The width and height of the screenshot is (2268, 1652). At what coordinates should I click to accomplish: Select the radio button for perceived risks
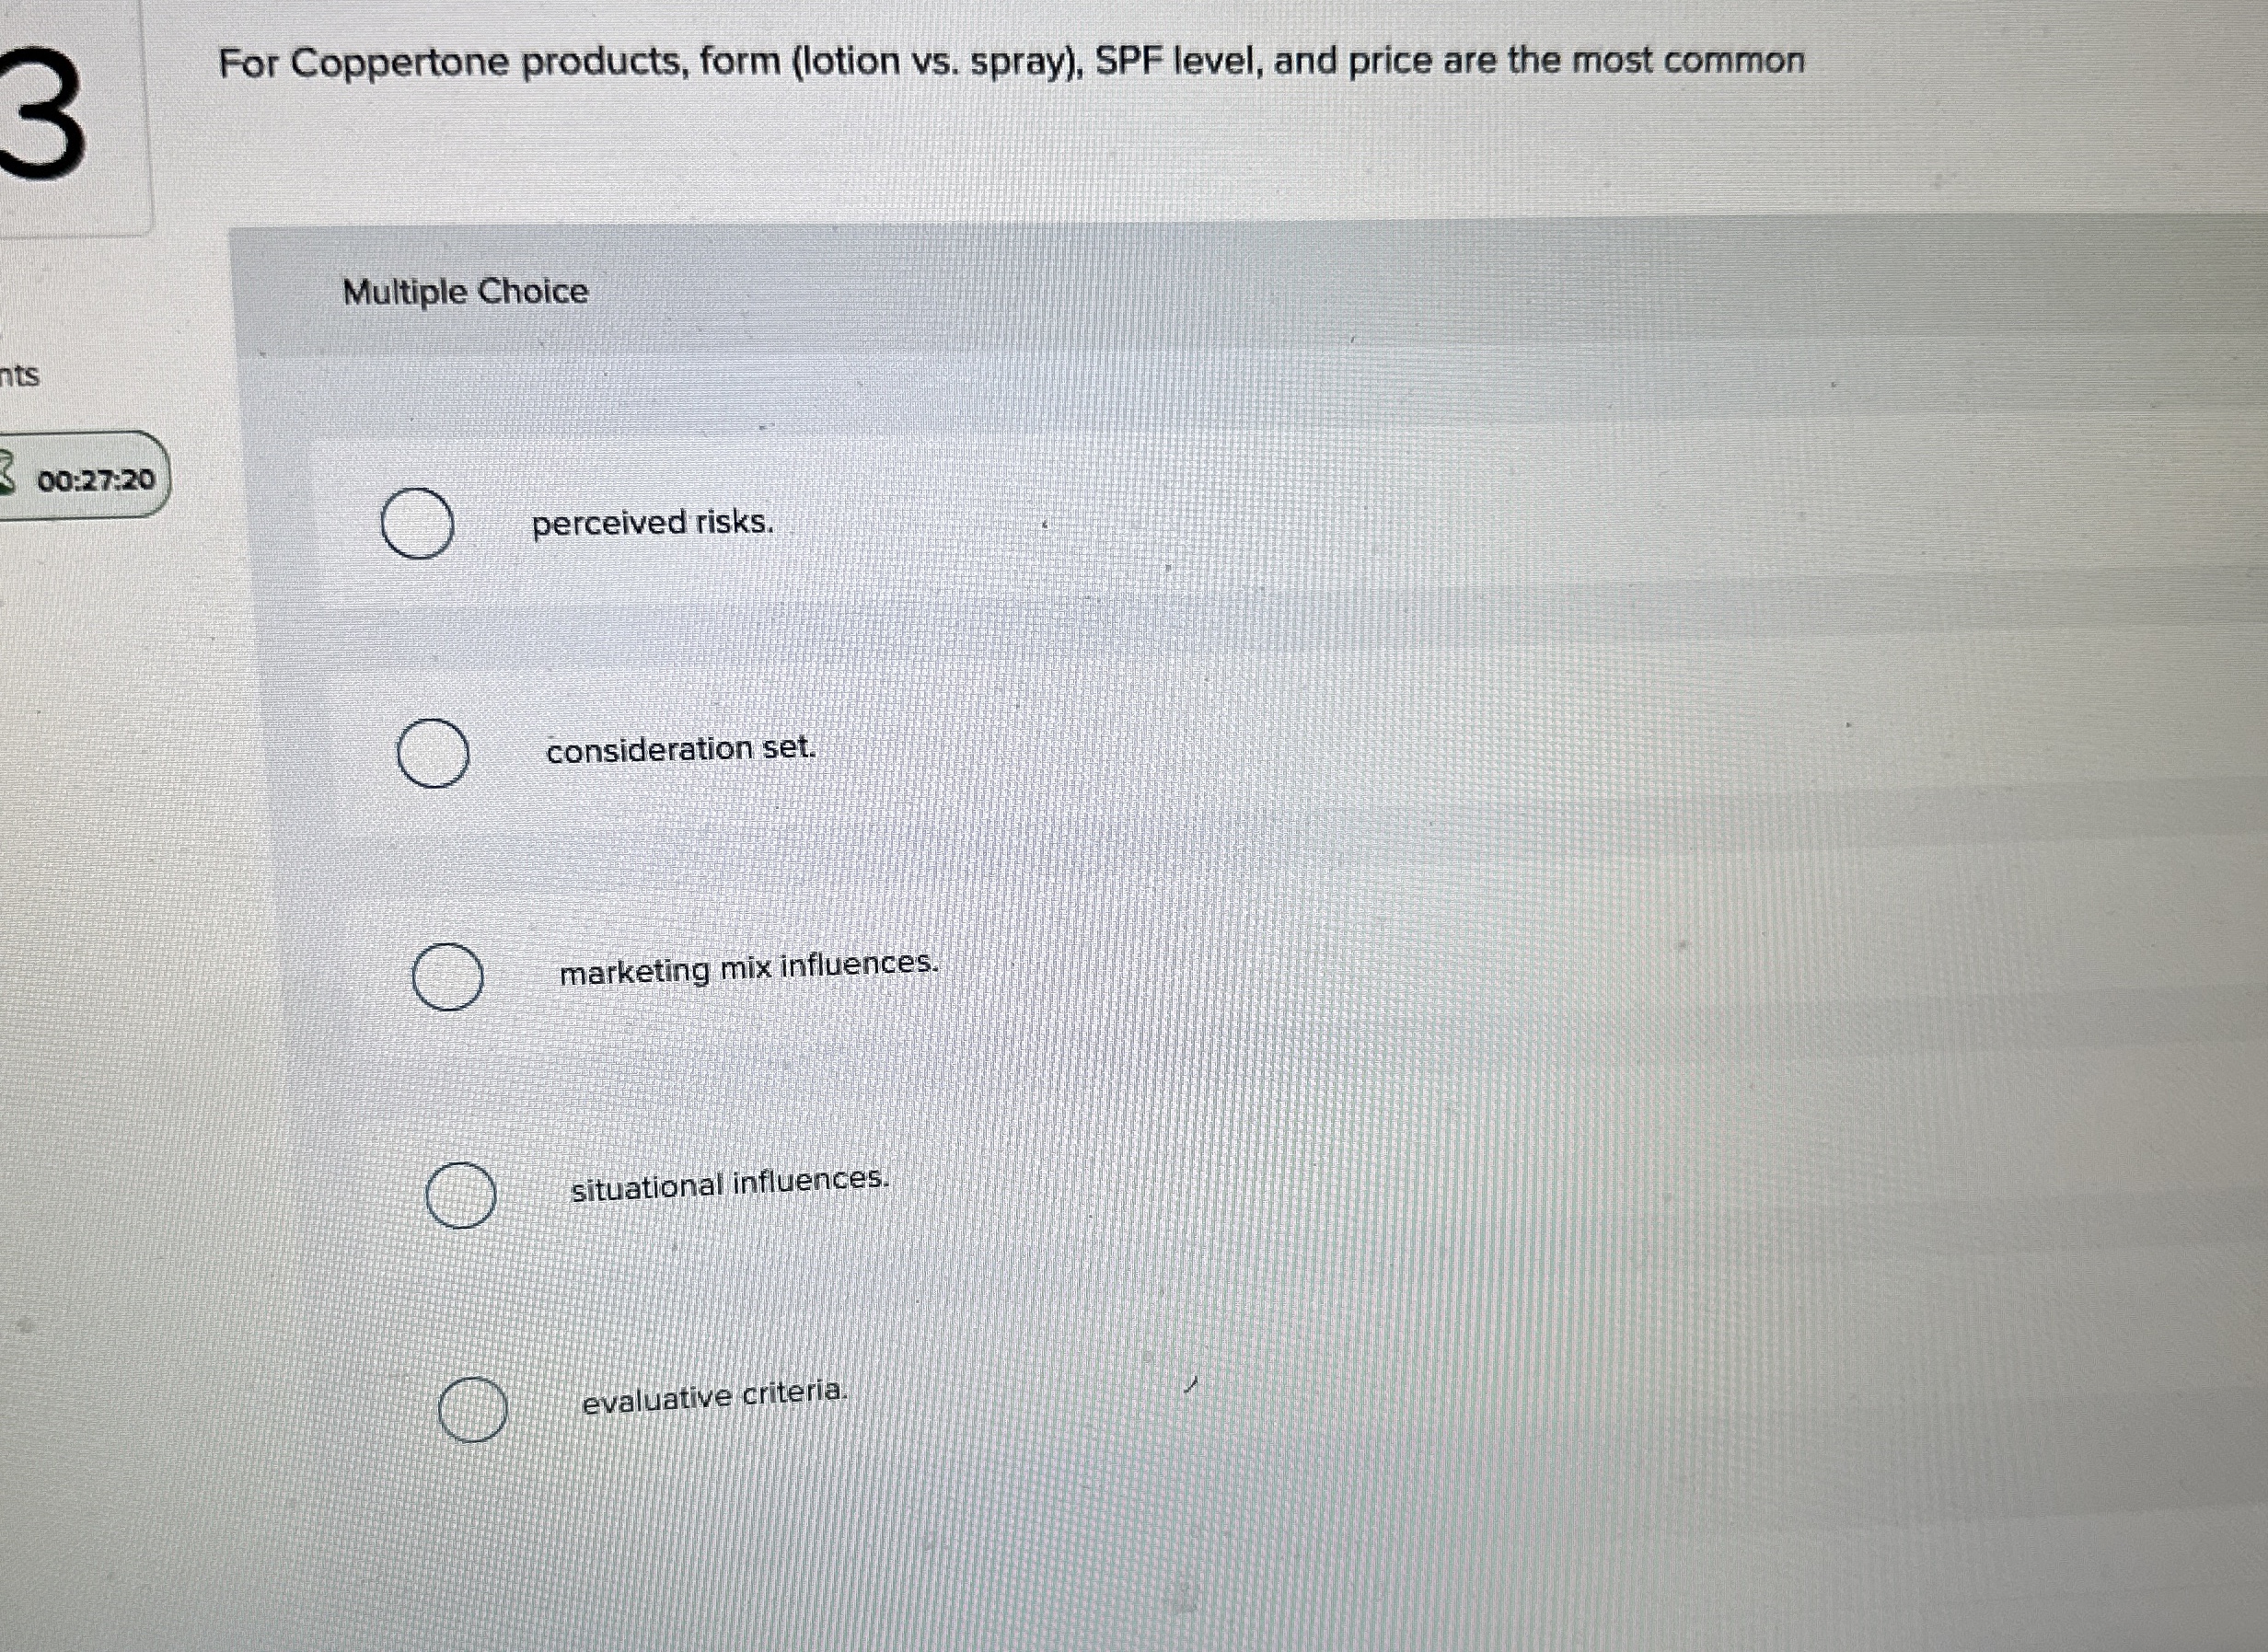pyautogui.click(x=419, y=525)
